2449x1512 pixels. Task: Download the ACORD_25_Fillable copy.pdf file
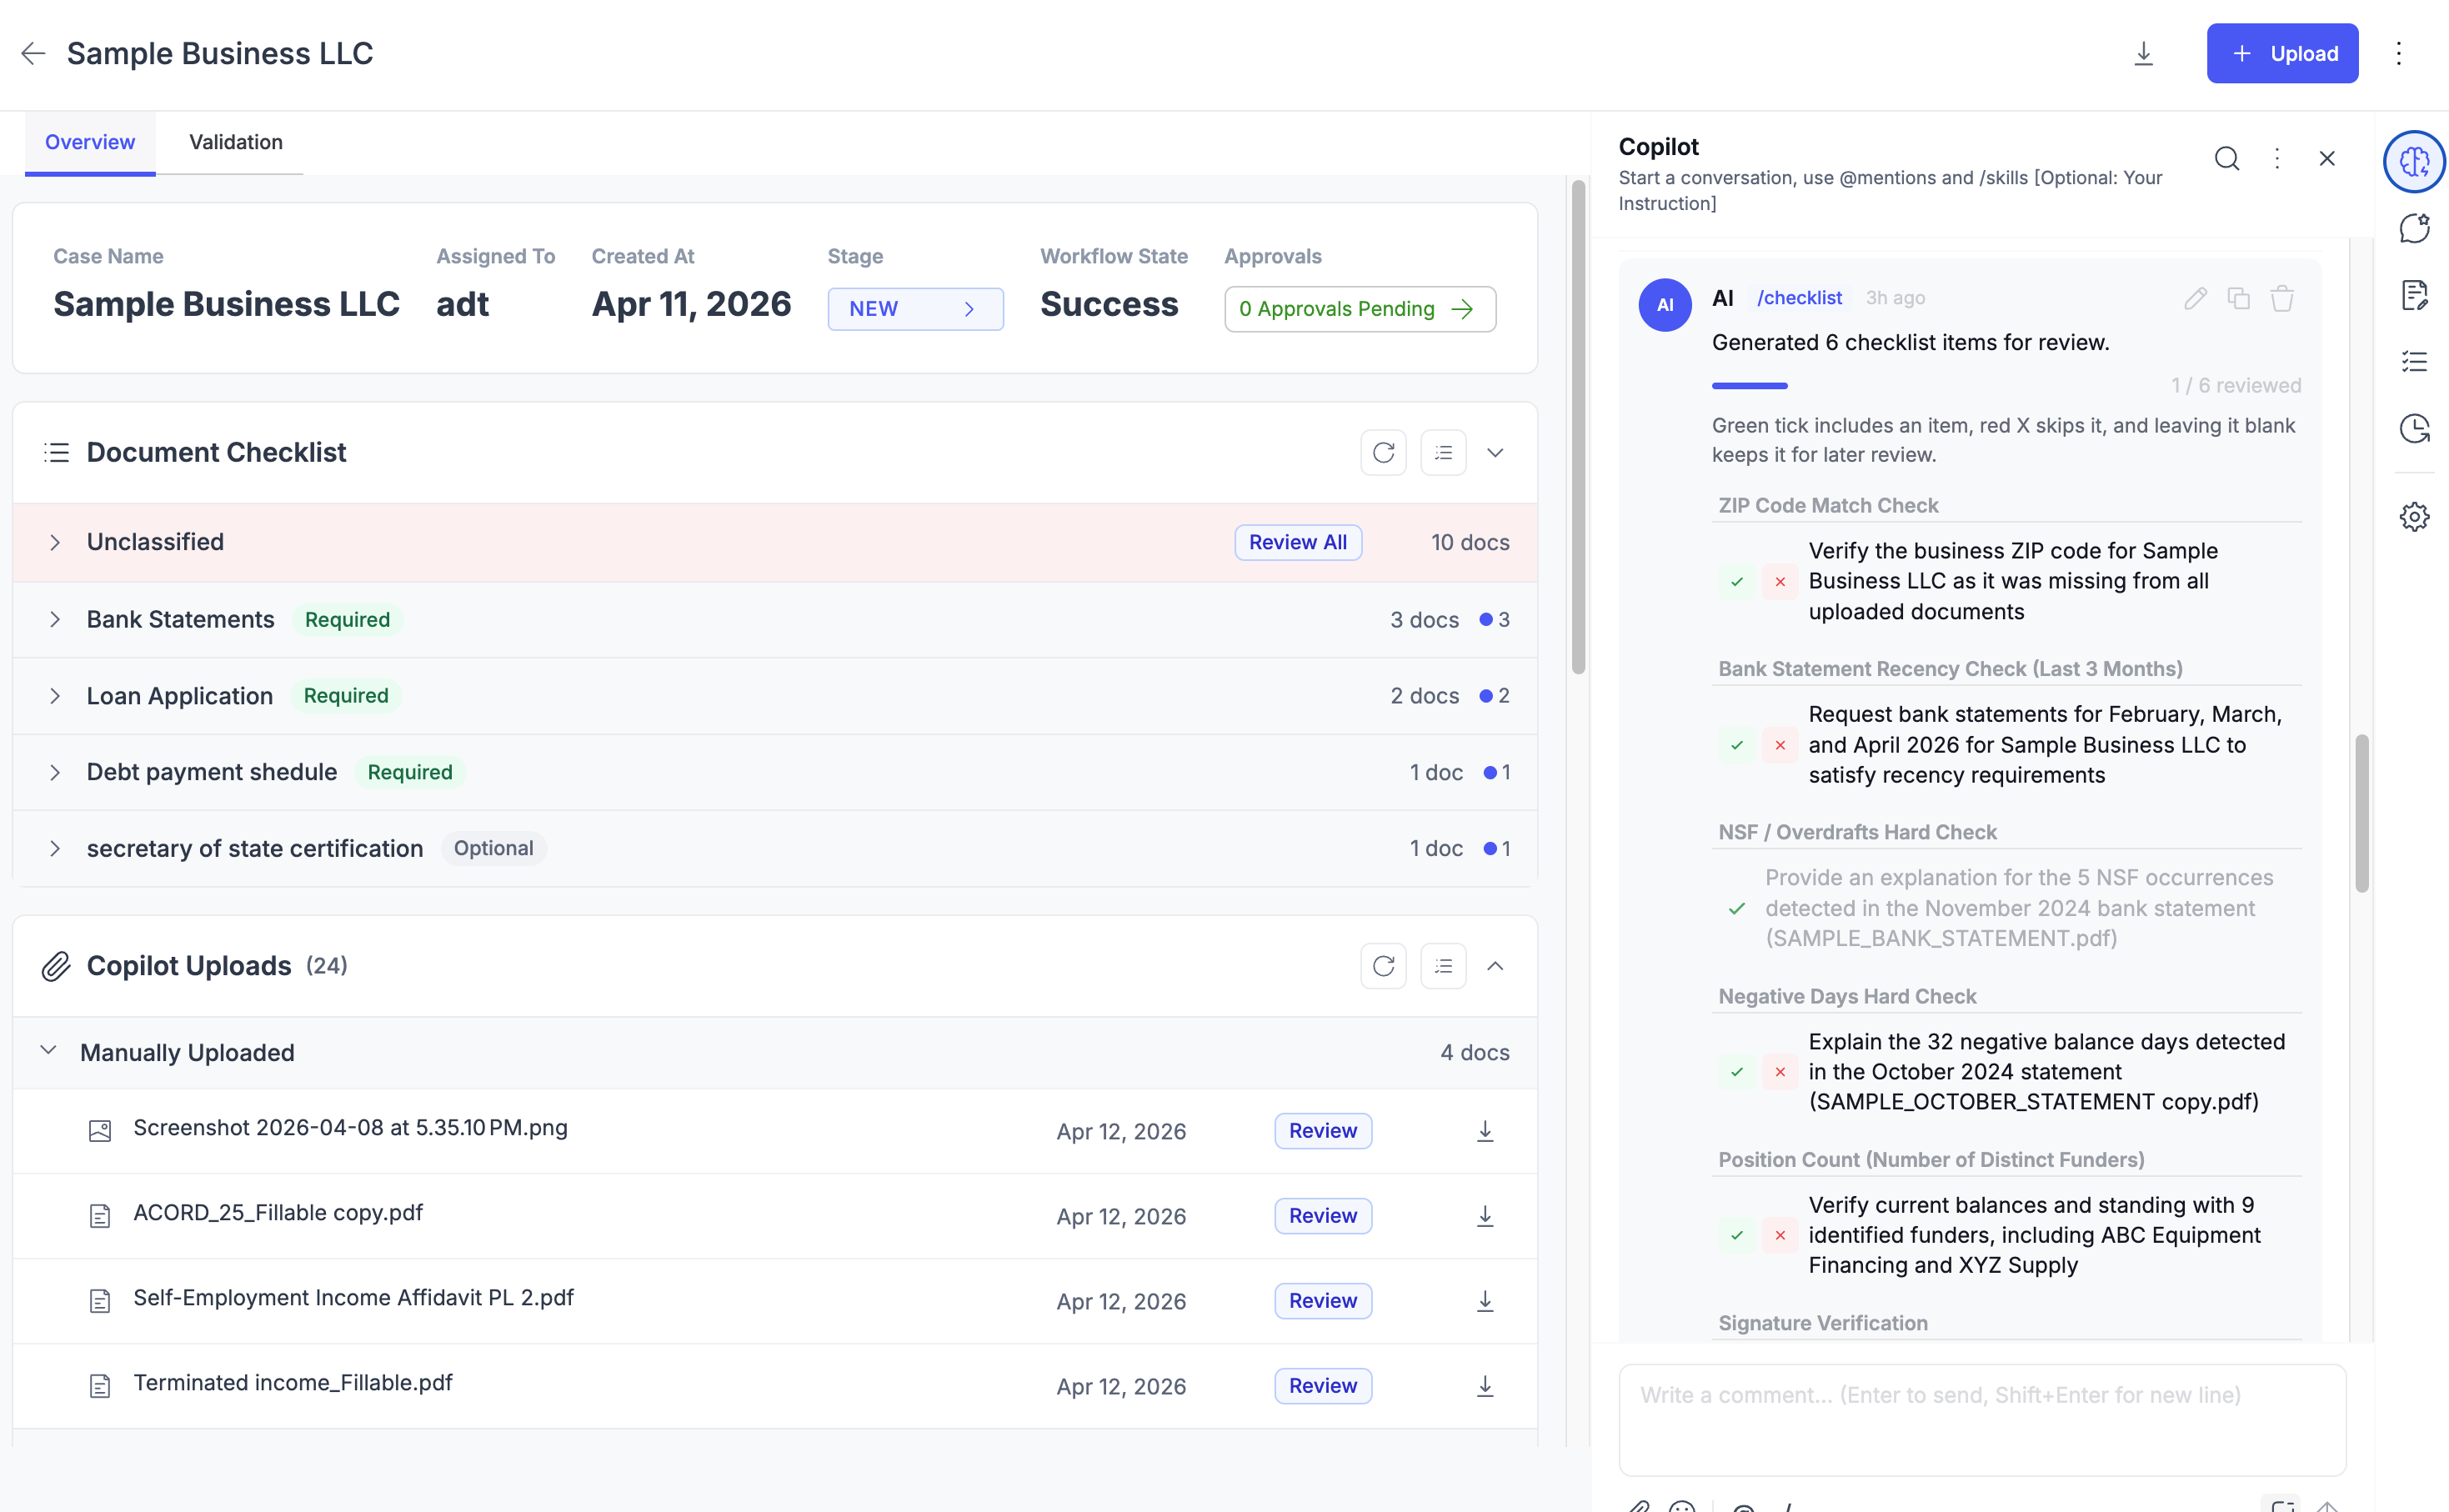click(x=1485, y=1216)
